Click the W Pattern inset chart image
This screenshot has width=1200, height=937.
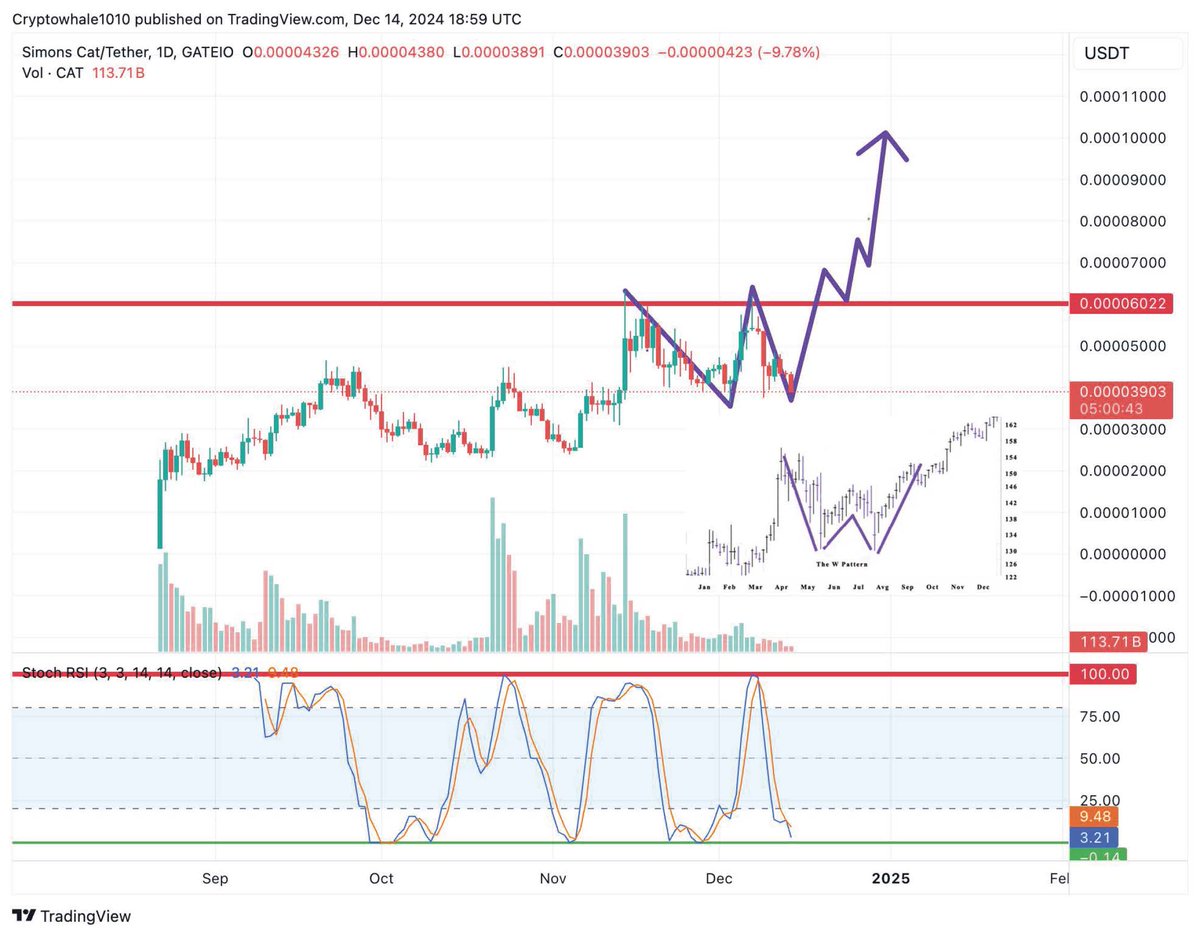[x=853, y=503]
